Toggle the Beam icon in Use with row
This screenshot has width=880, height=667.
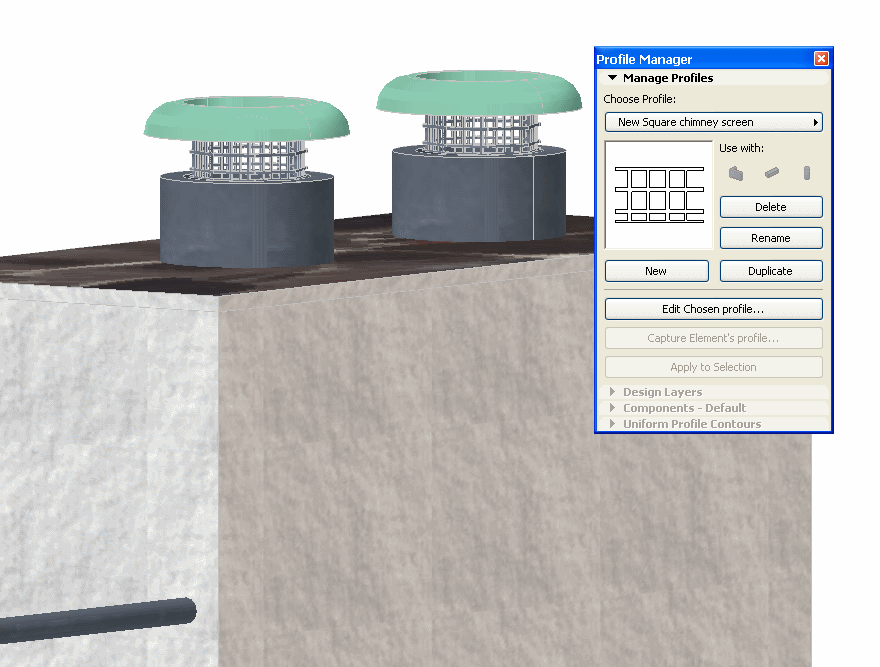pos(770,172)
